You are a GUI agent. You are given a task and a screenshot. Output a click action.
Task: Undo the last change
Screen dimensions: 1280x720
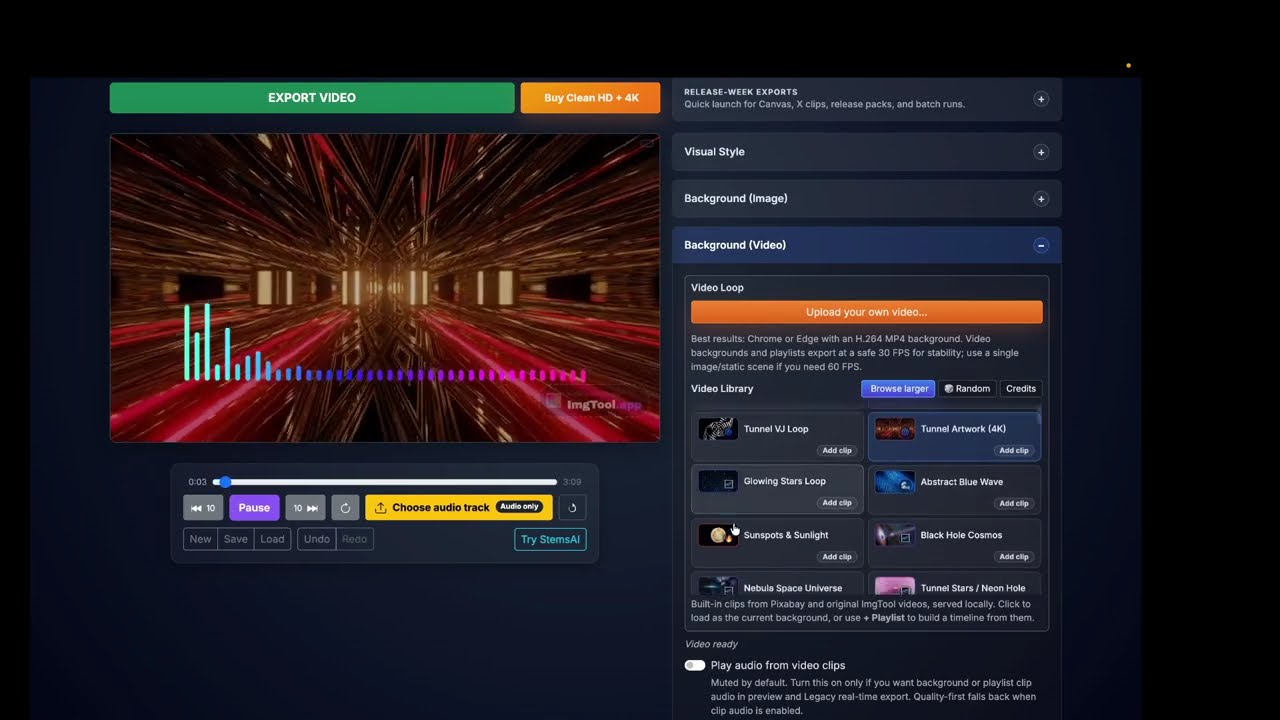(x=317, y=539)
